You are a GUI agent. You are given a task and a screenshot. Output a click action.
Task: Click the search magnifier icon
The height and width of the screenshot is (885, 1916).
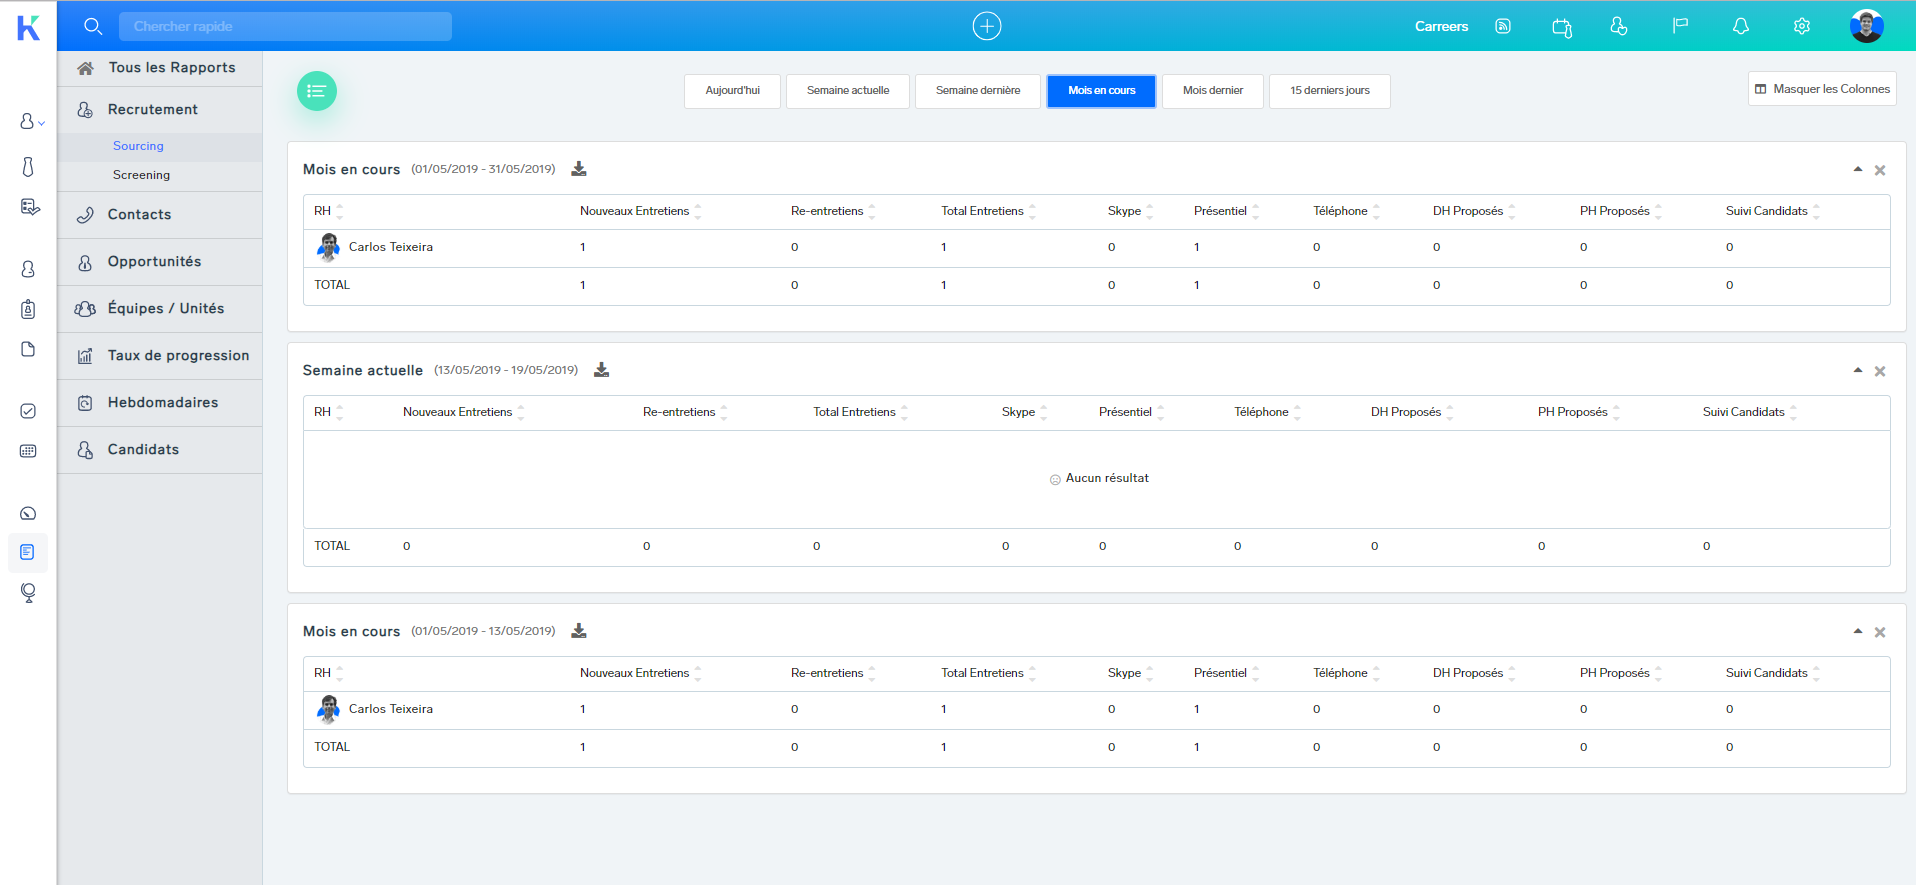93,26
